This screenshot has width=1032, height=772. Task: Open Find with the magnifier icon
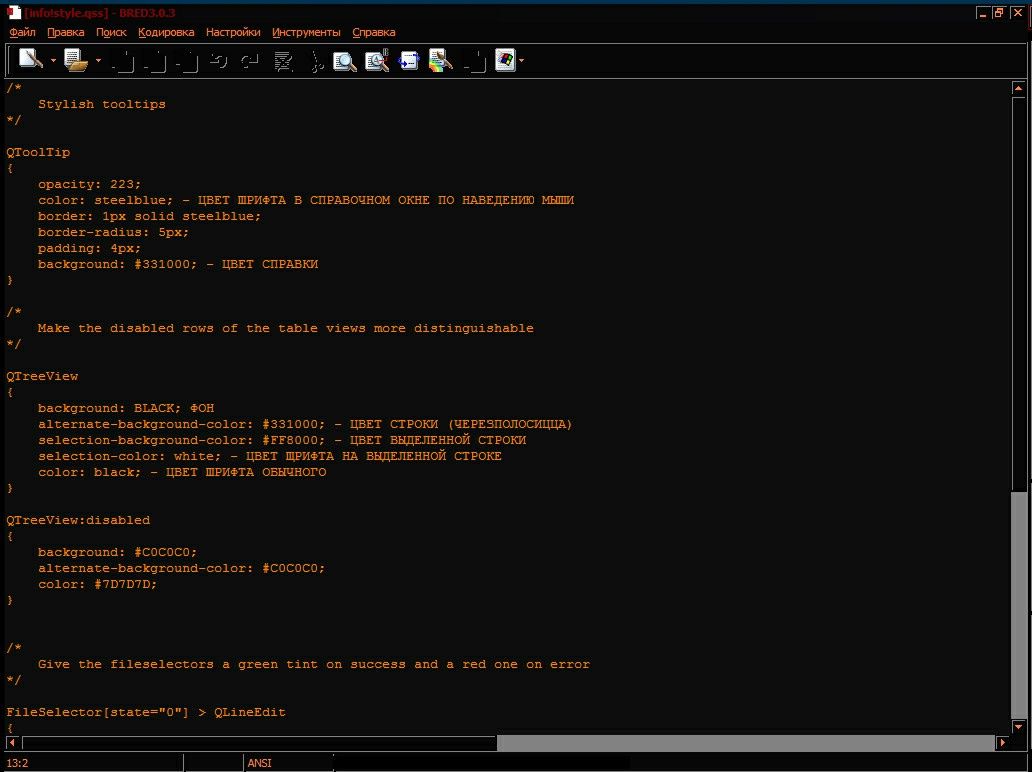coord(344,61)
